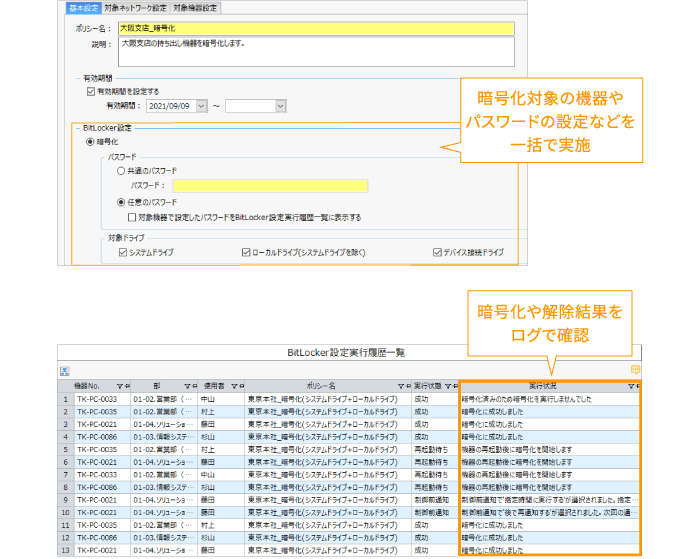Select the 暗号化 radio button
The width and height of the screenshot is (700, 559).
[90, 142]
